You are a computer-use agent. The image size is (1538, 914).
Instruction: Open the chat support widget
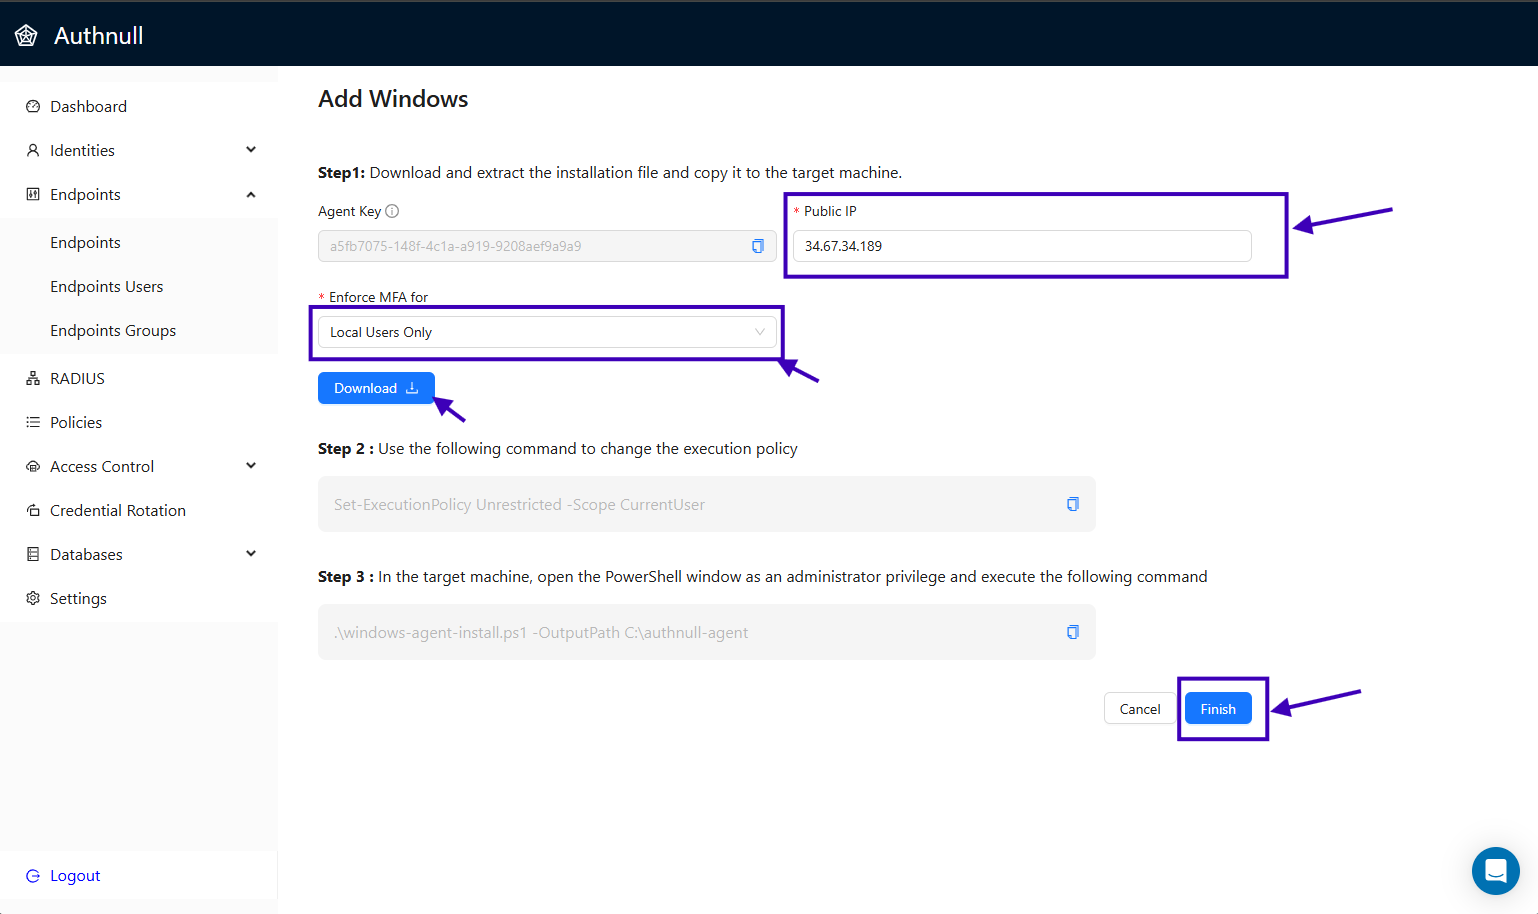click(1495, 870)
